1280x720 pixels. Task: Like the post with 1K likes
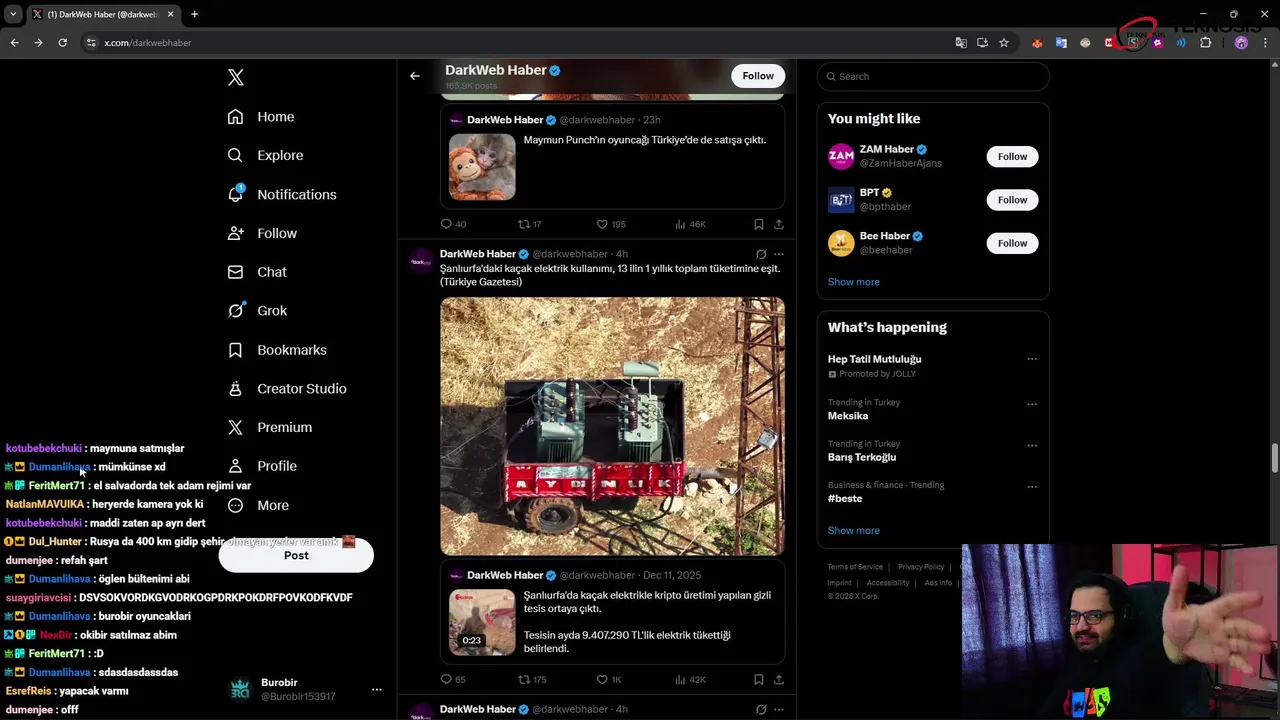609,680
